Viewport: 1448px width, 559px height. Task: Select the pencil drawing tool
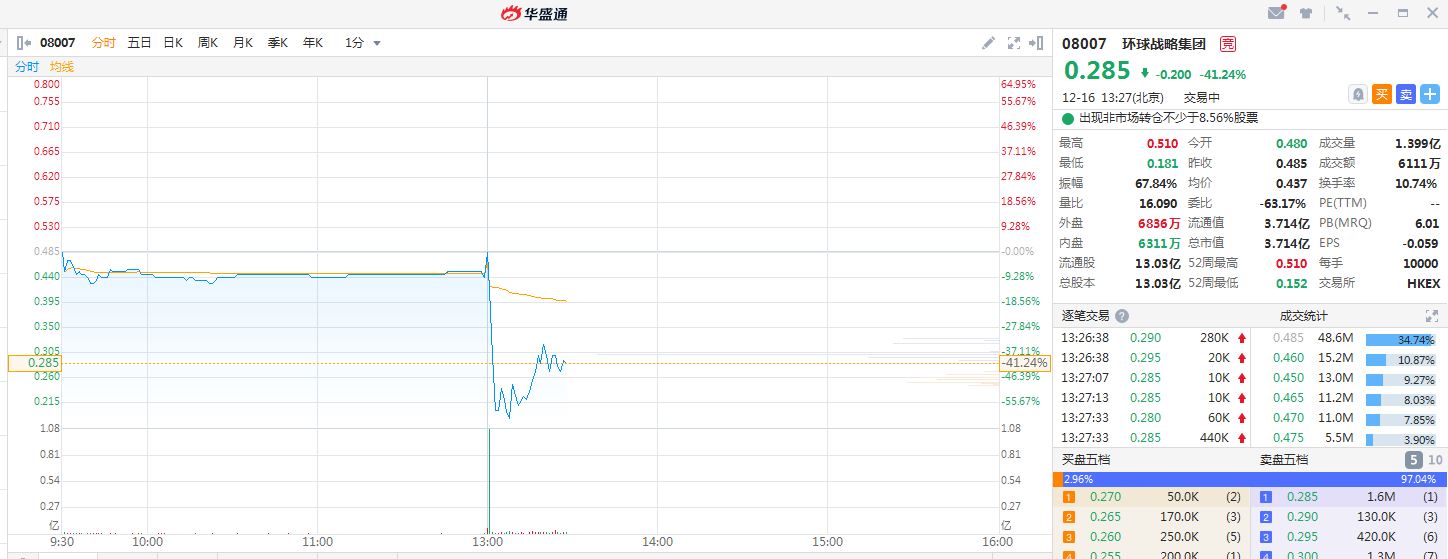(x=988, y=43)
